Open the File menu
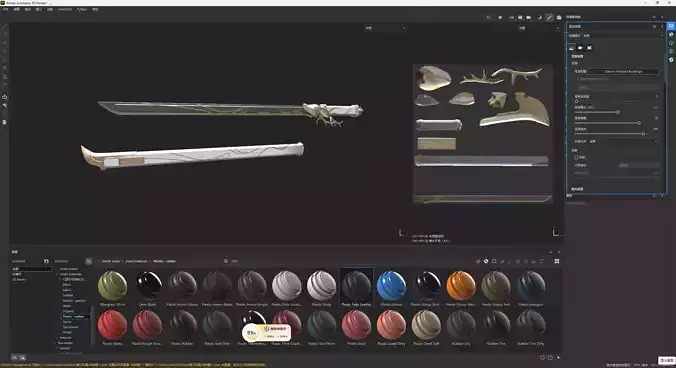This screenshot has height=368, width=676. point(6,9)
